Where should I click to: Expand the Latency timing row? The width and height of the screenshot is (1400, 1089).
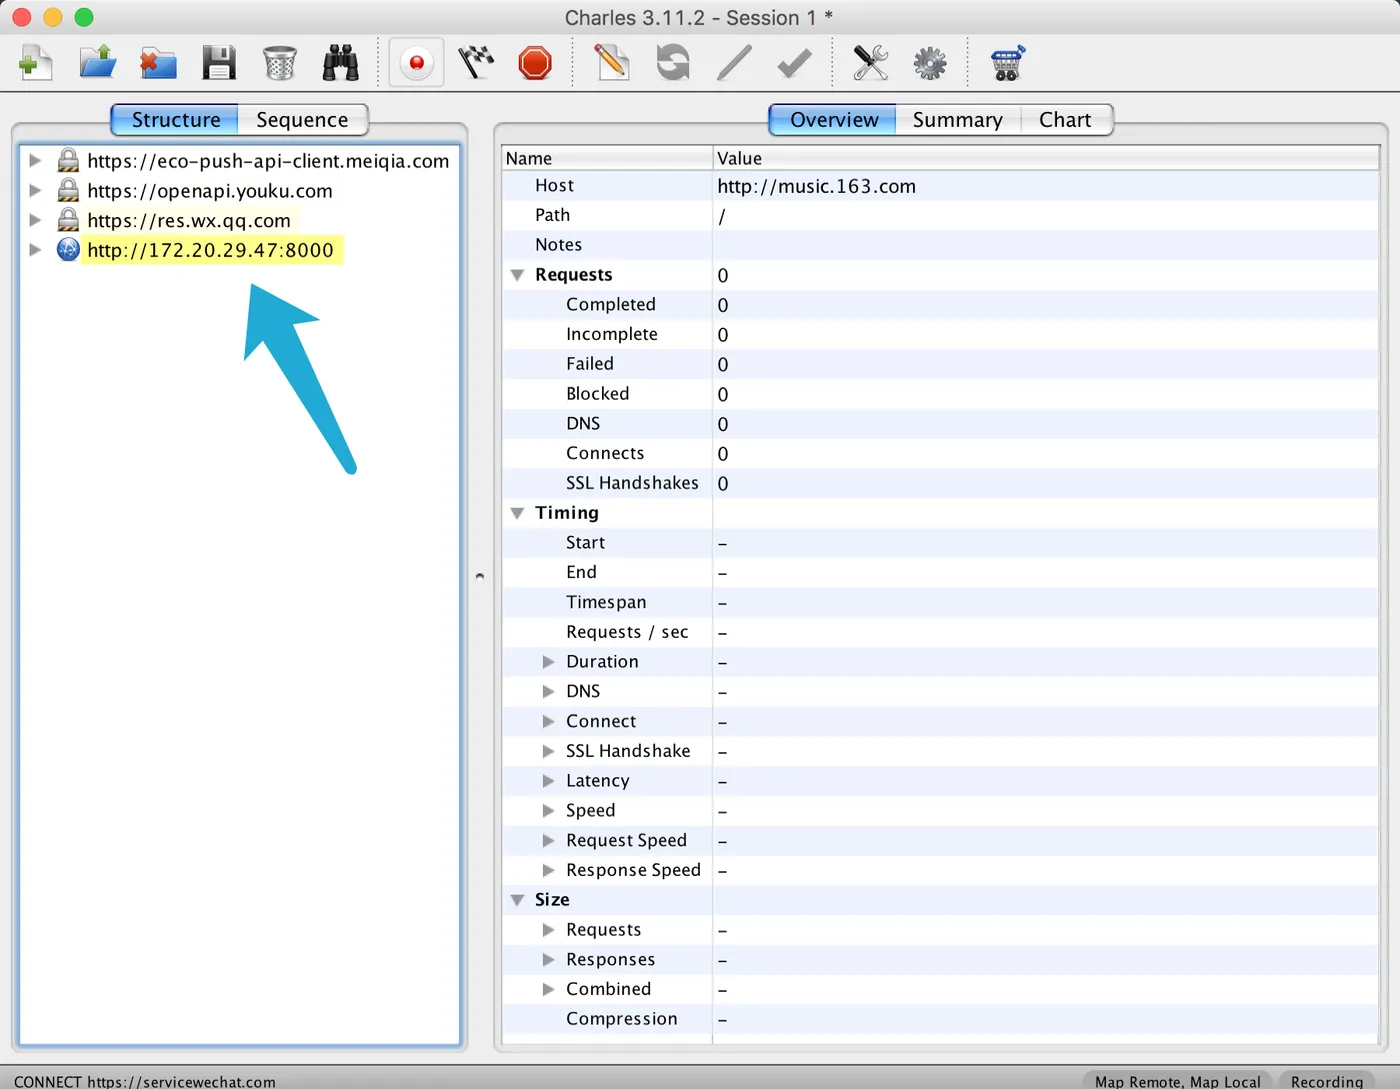point(548,781)
